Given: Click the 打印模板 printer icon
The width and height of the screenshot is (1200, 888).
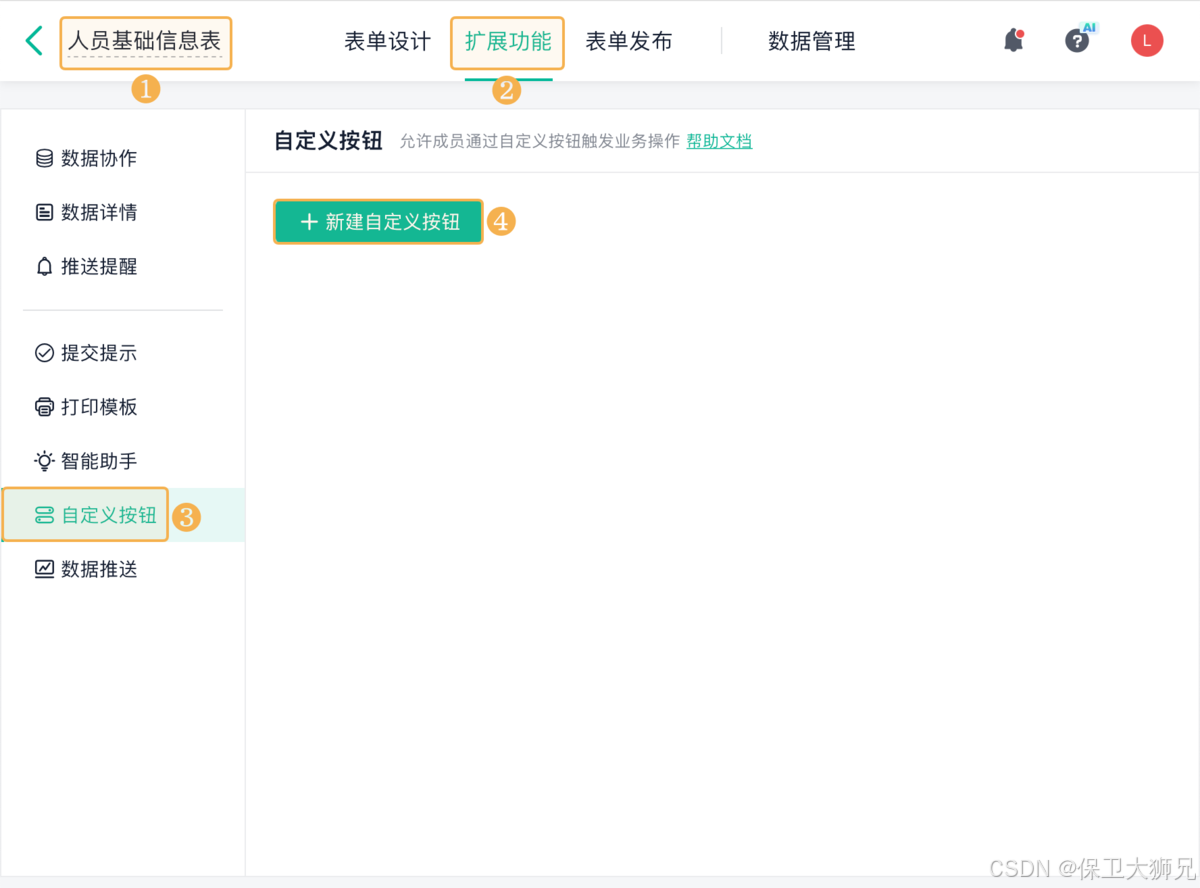Looking at the screenshot, I should [44, 407].
